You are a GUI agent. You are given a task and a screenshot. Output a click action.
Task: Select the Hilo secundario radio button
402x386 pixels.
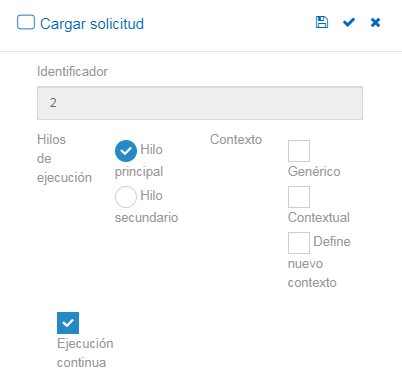pos(126,197)
